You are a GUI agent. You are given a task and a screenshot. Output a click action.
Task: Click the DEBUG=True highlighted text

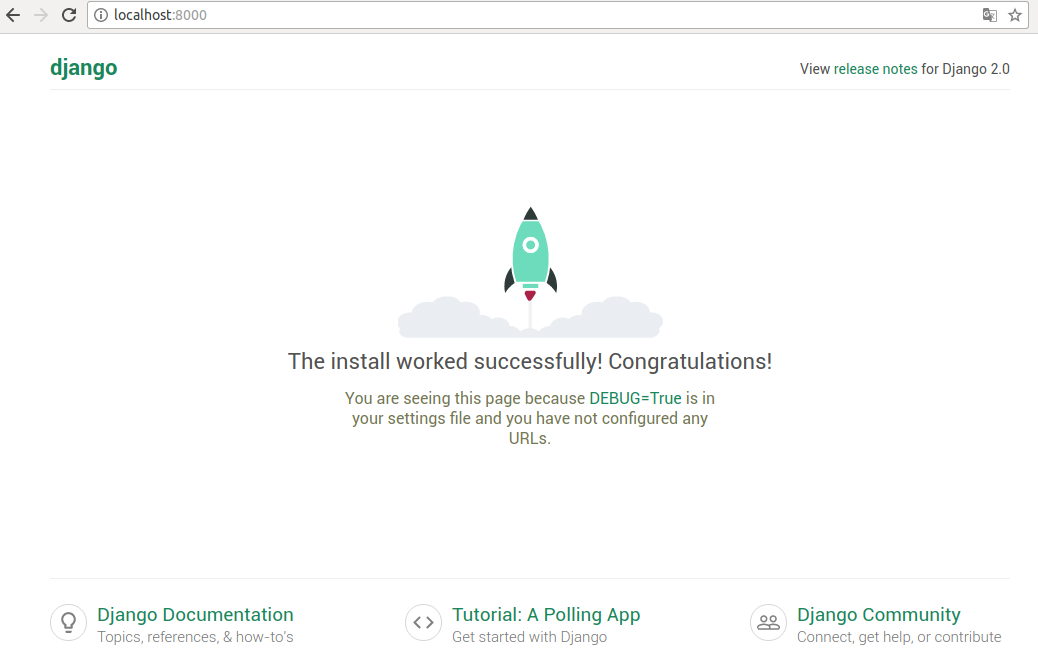(635, 398)
